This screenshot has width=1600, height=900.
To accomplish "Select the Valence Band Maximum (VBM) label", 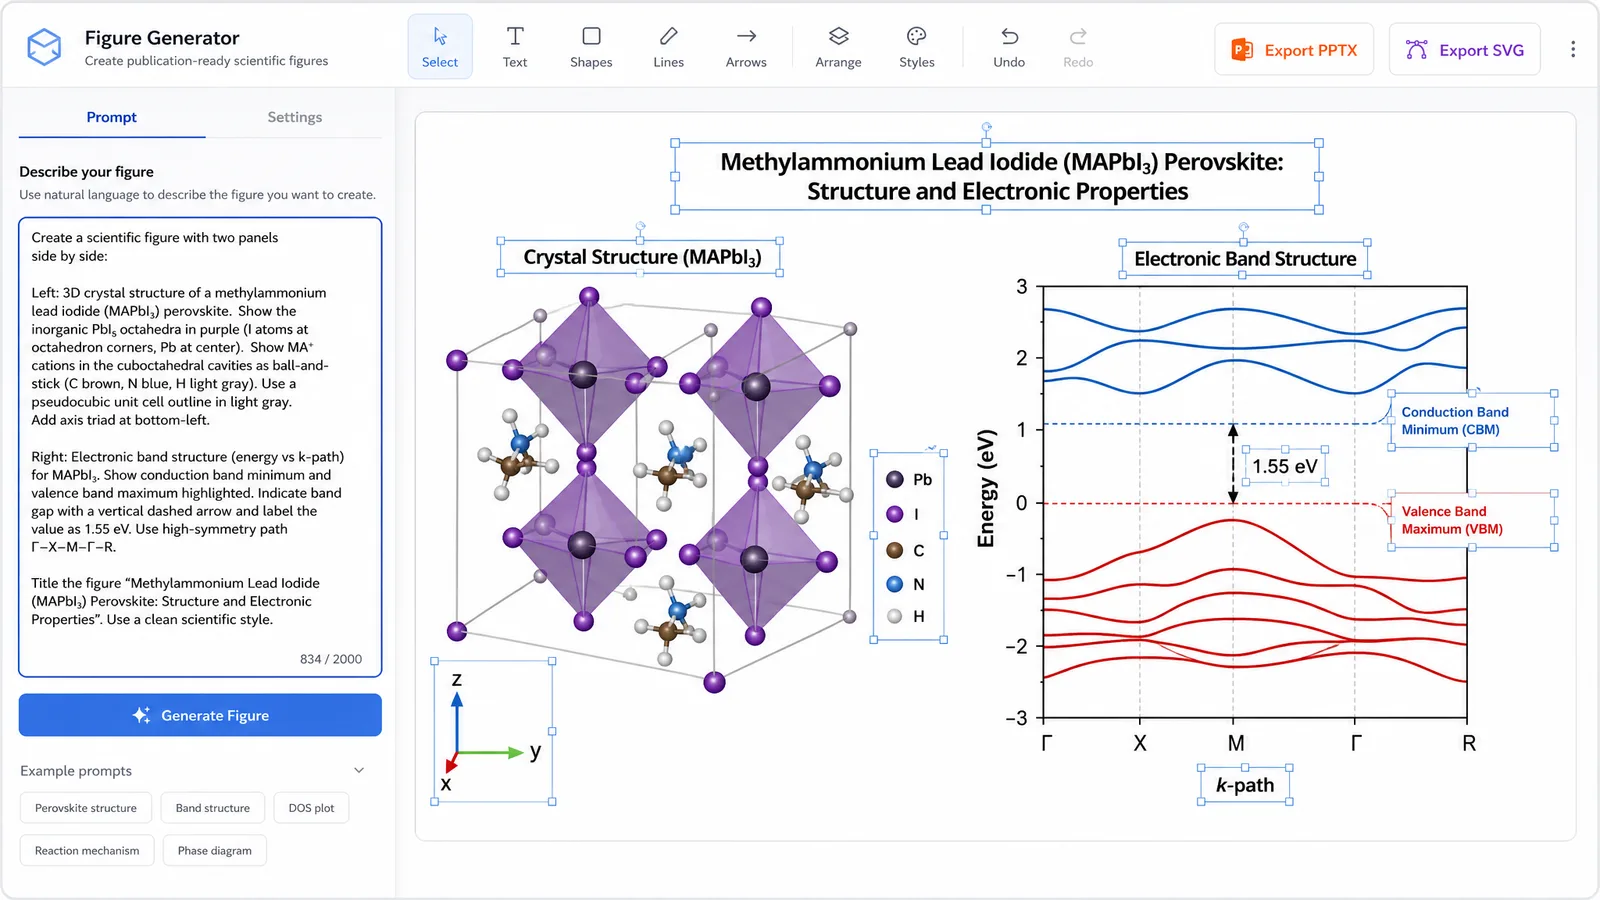I will 1472,520.
